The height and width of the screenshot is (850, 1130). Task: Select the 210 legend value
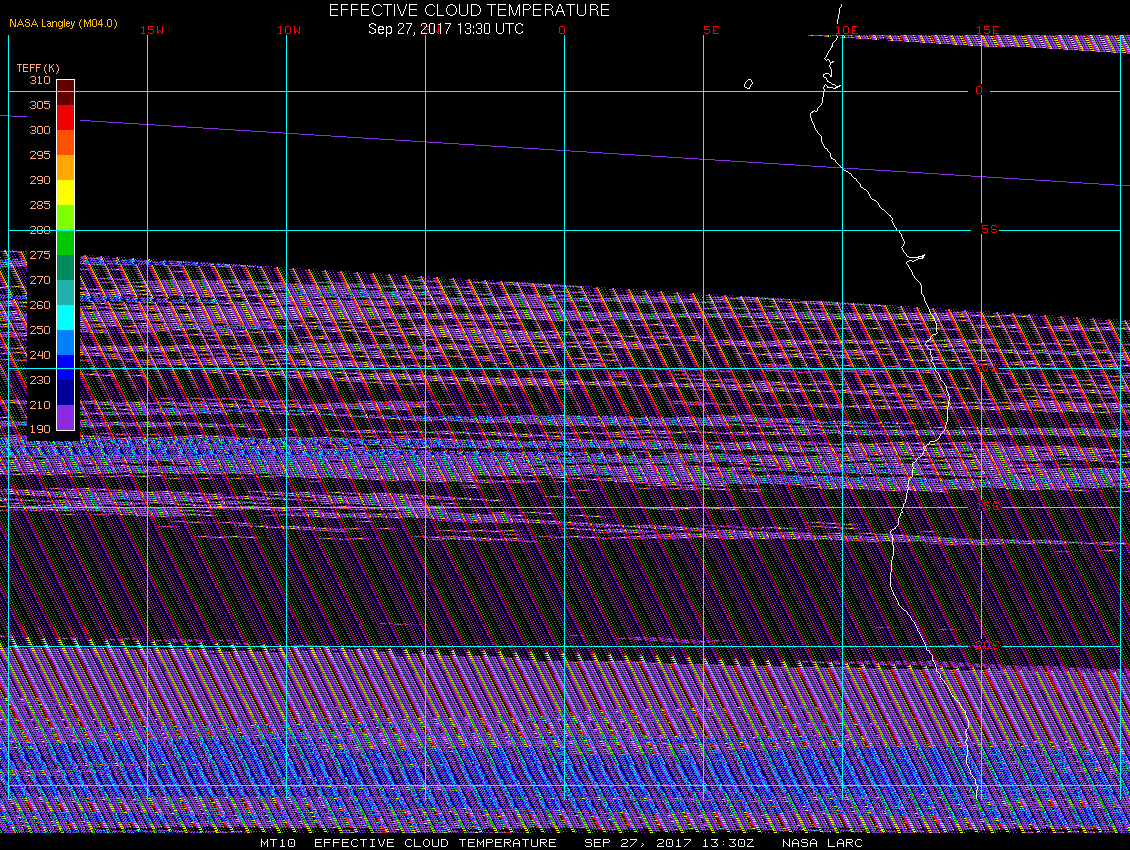point(40,405)
